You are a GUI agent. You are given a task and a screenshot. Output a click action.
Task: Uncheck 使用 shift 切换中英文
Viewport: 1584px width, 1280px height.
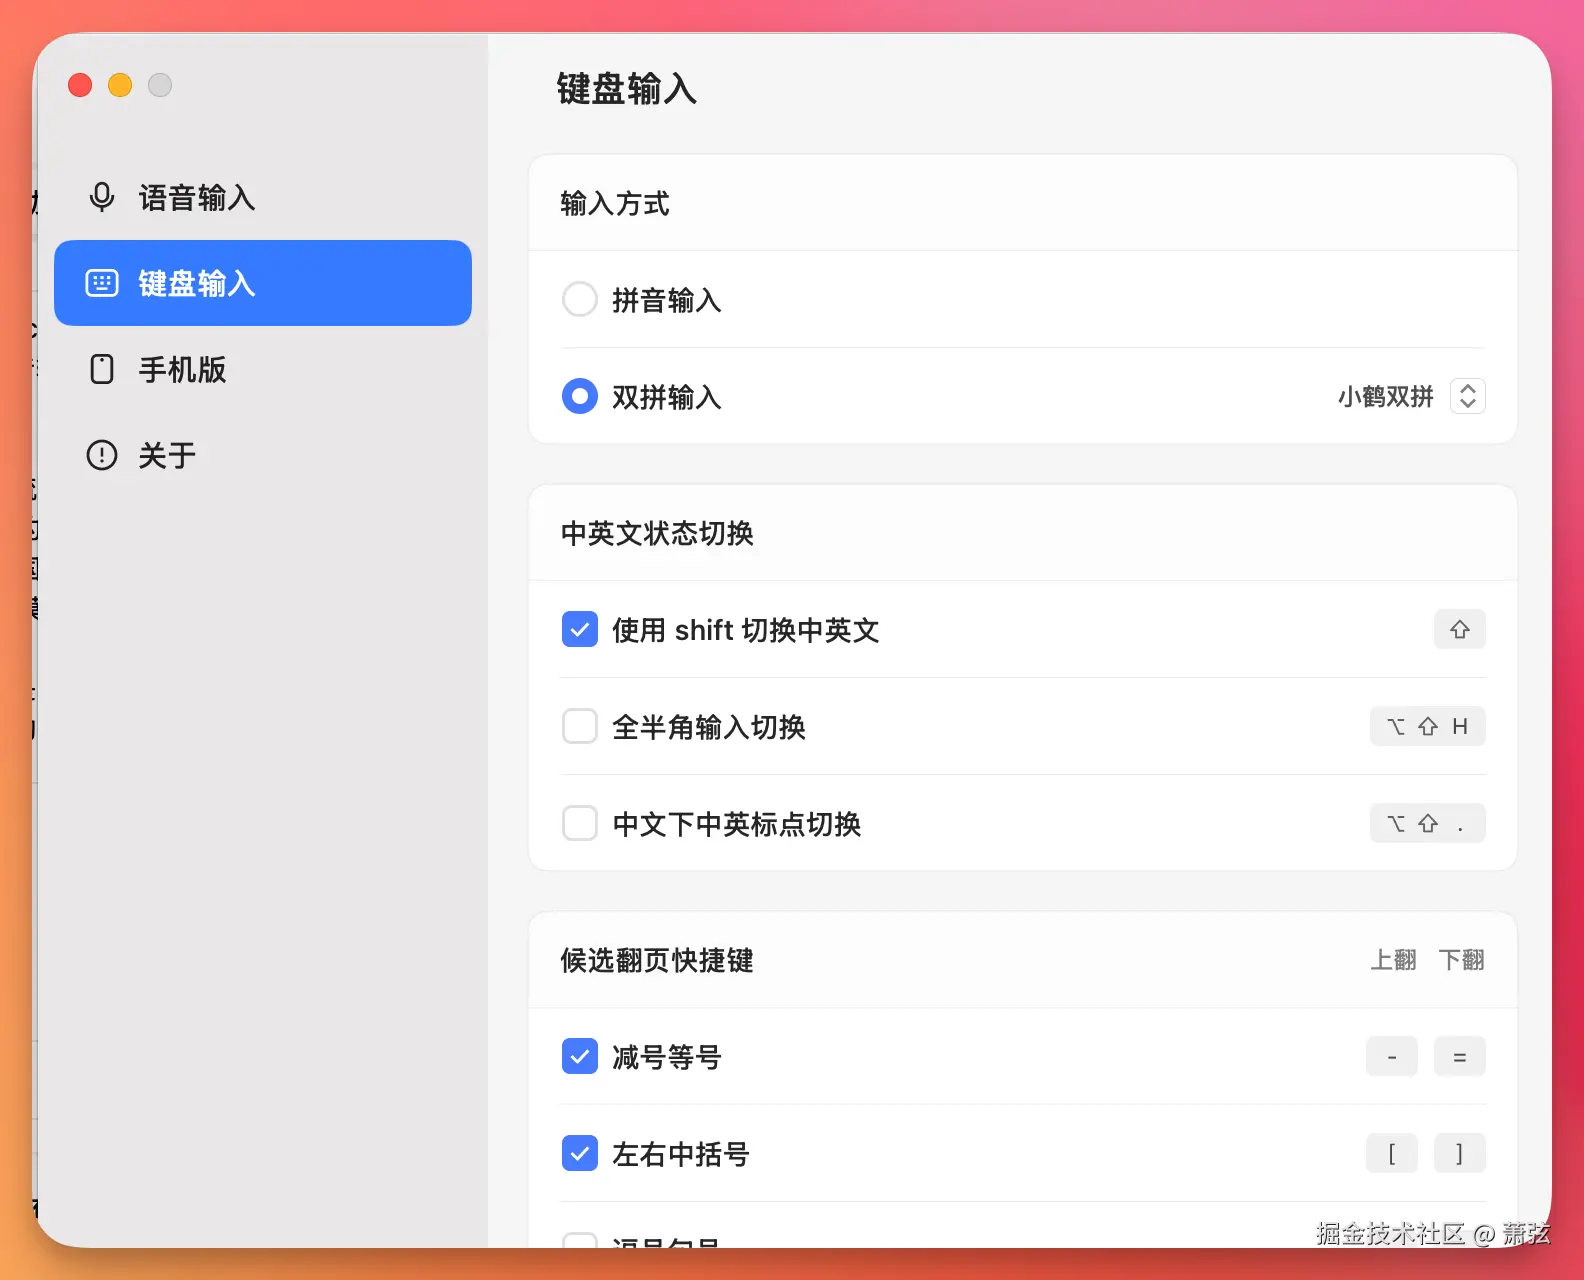point(580,629)
